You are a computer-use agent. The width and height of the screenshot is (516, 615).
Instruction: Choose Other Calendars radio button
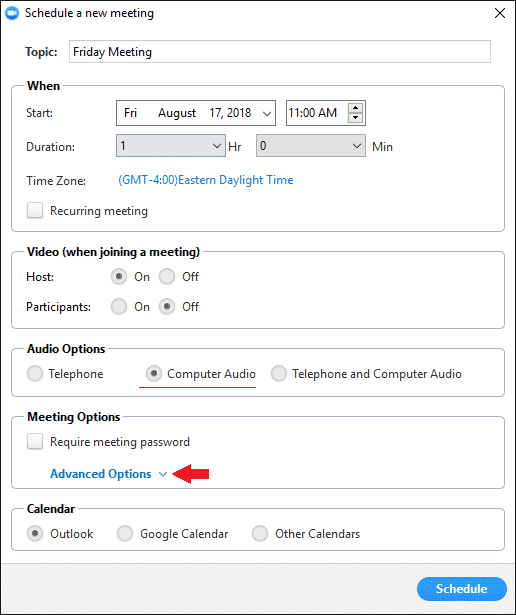[260, 533]
